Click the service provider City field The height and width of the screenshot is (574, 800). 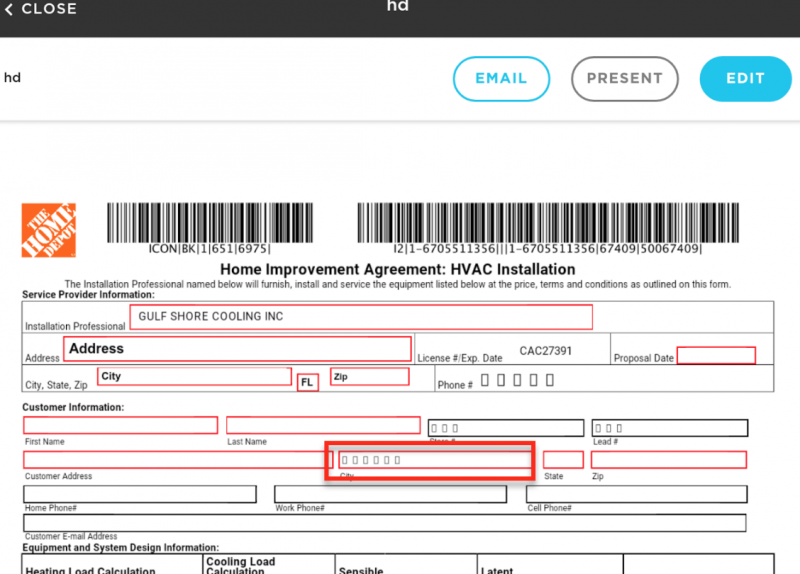pyautogui.click(x=194, y=377)
